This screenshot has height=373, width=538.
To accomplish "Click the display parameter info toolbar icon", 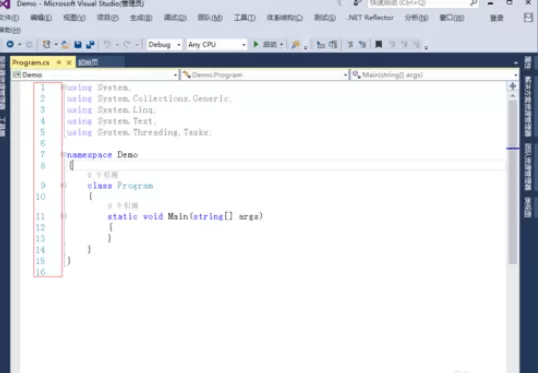I will 333,44.
